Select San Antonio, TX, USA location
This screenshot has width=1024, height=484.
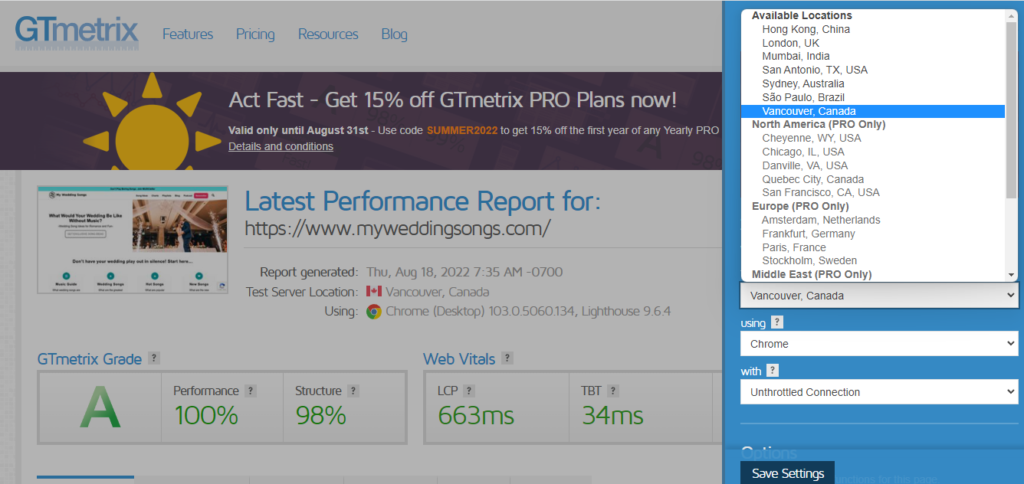pos(872,70)
